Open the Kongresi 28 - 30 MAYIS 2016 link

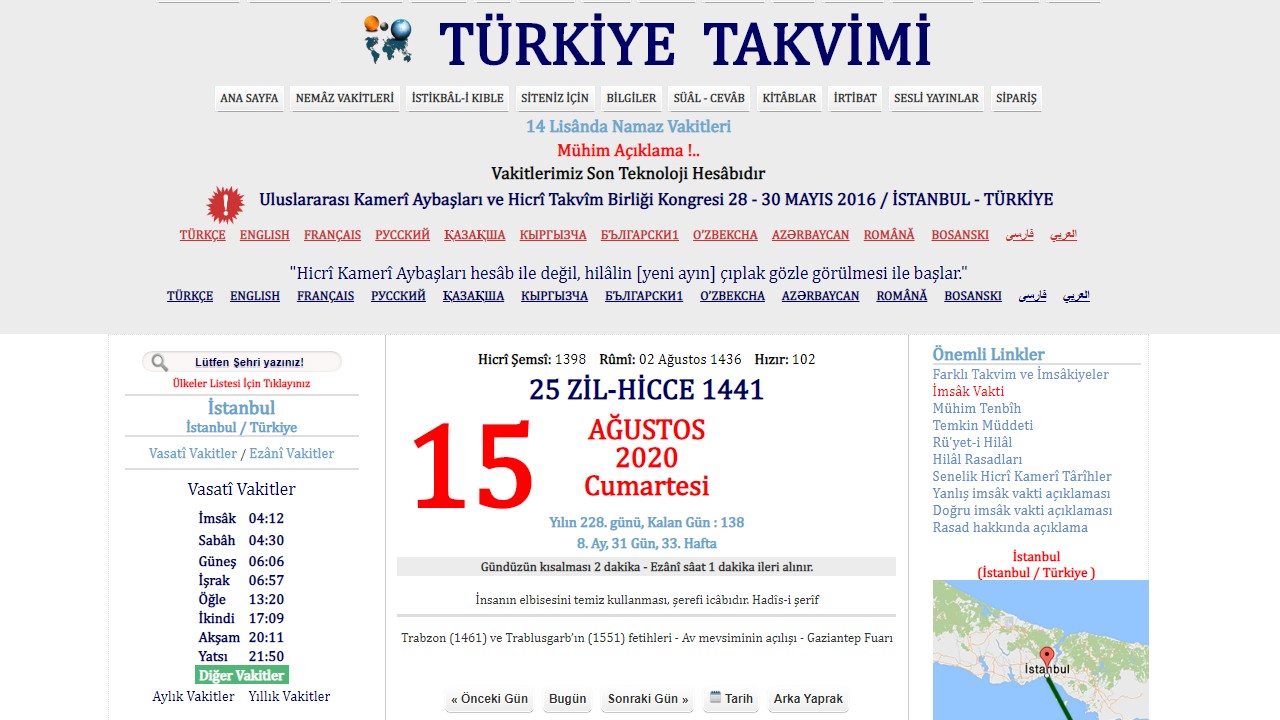pos(656,199)
